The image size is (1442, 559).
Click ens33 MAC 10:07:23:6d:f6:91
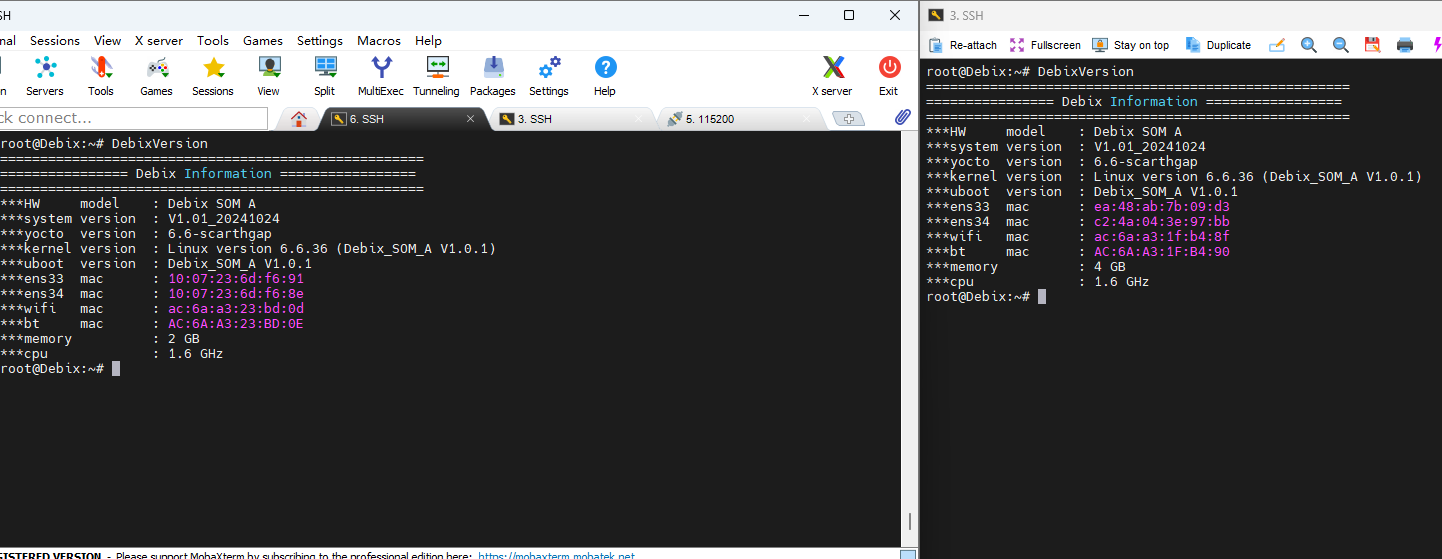pyautogui.click(x=235, y=279)
